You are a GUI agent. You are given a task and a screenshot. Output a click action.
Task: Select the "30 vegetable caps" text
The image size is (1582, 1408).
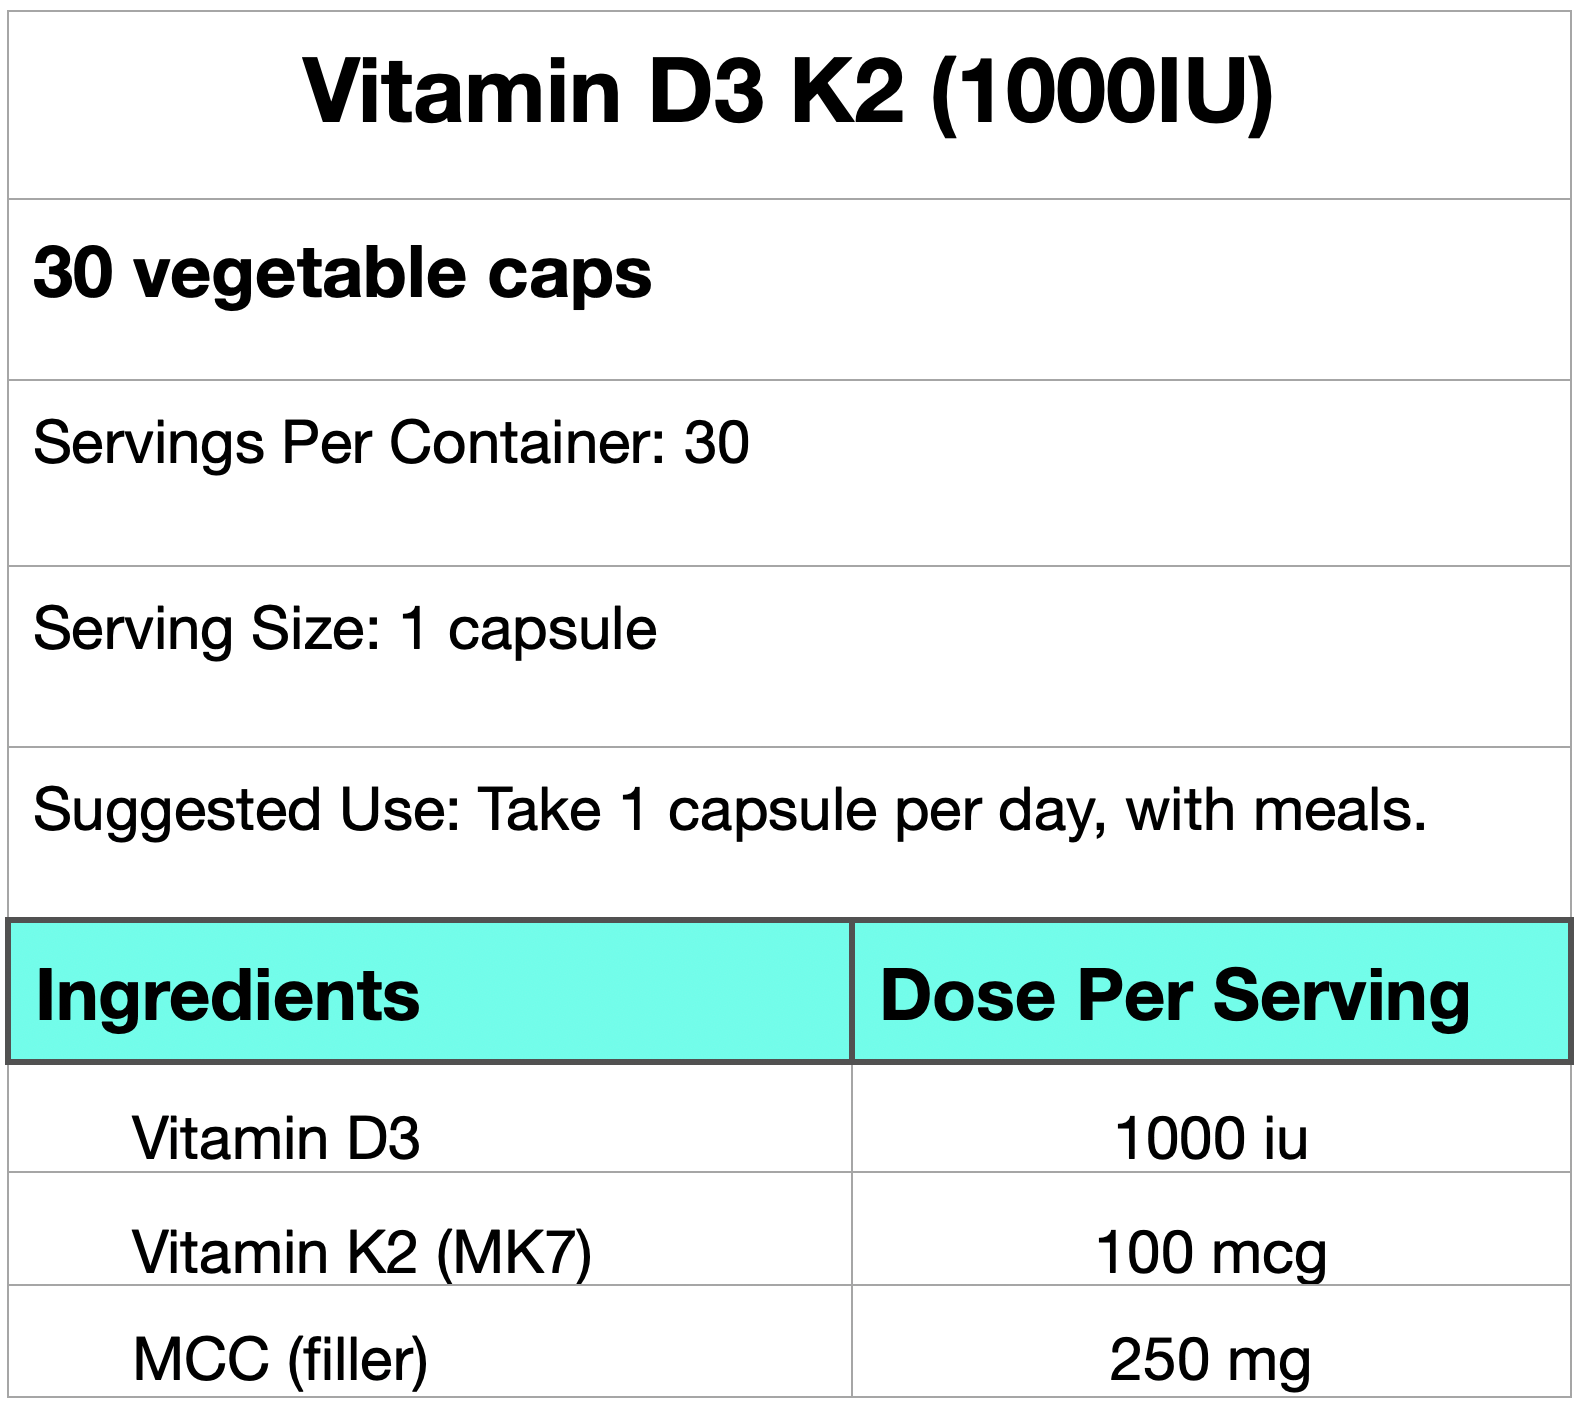pyautogui.click(x=342, y=273)
